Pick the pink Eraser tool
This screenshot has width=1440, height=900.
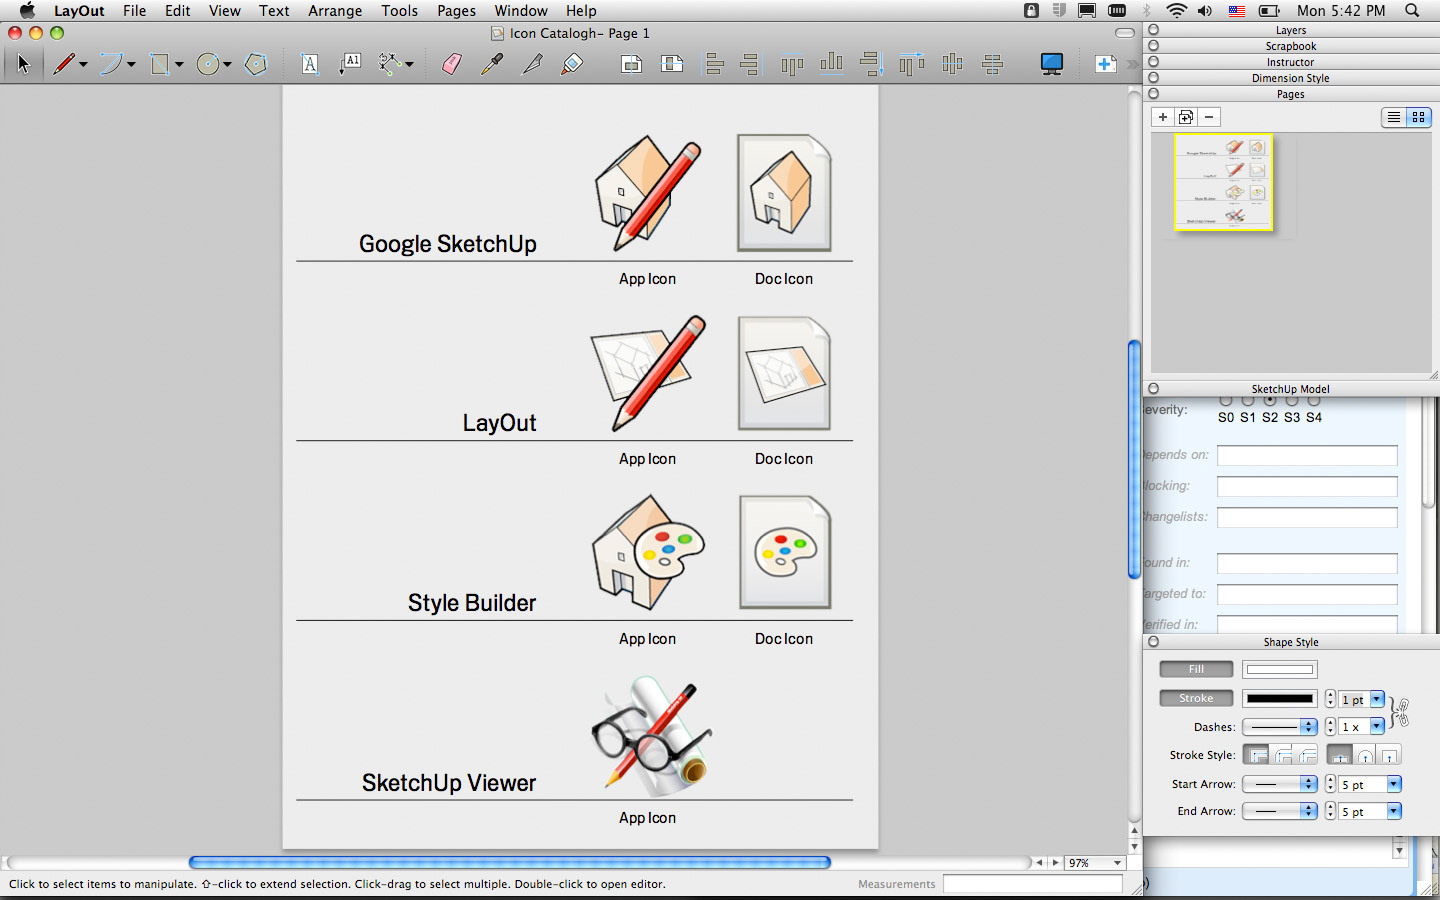452,64
